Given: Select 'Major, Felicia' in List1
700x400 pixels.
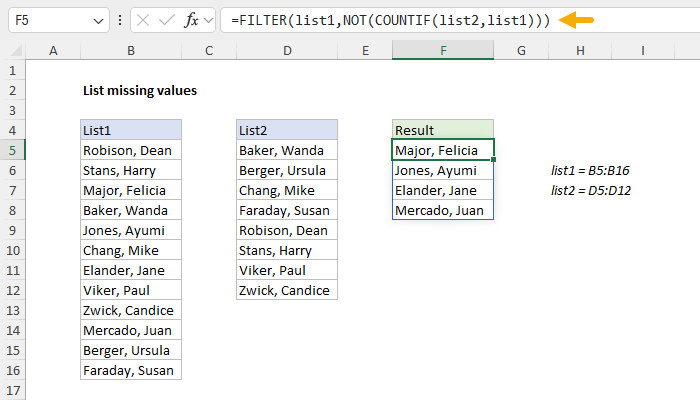Looking at the screenshot, I should click(x=131, y=191).
